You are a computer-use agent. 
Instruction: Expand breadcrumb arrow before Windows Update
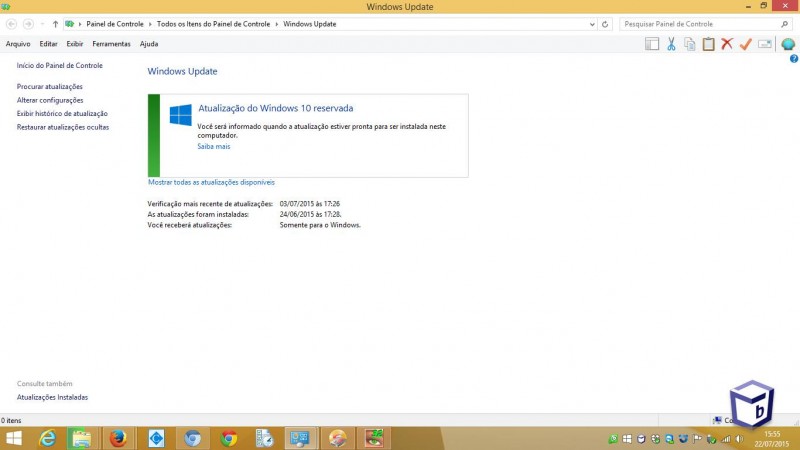point(278,23)
